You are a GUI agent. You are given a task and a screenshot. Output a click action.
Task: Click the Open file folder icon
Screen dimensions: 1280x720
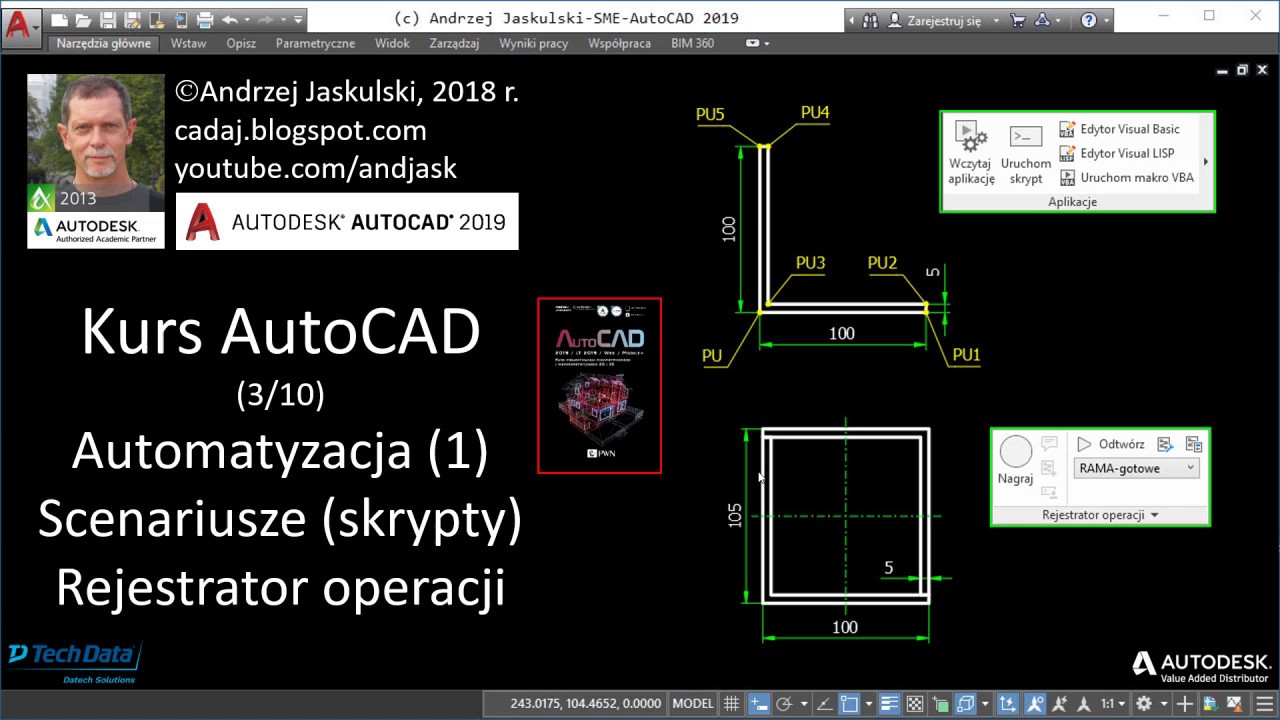(x=83, y=20)
